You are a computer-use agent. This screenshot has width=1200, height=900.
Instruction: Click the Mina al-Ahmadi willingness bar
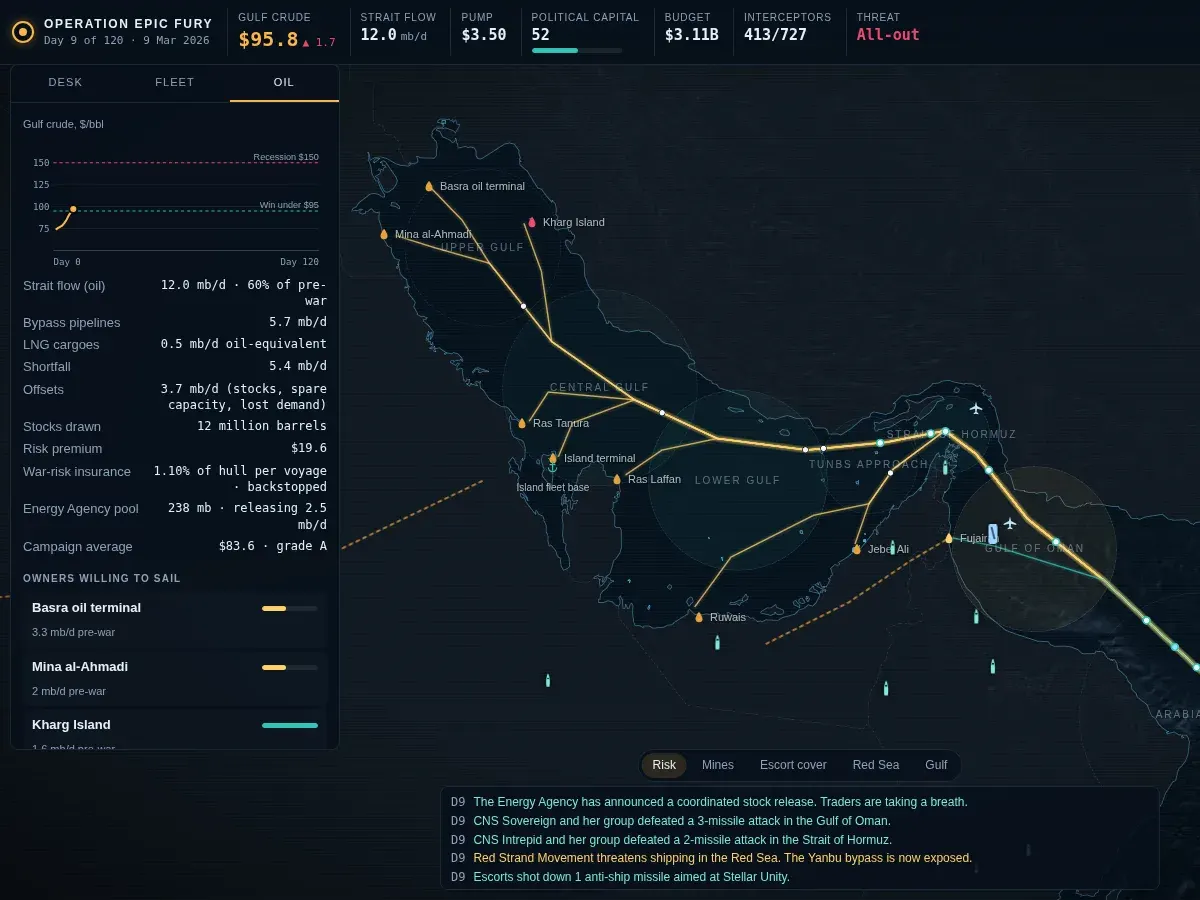pyautogui.click(x=290, y=667)
